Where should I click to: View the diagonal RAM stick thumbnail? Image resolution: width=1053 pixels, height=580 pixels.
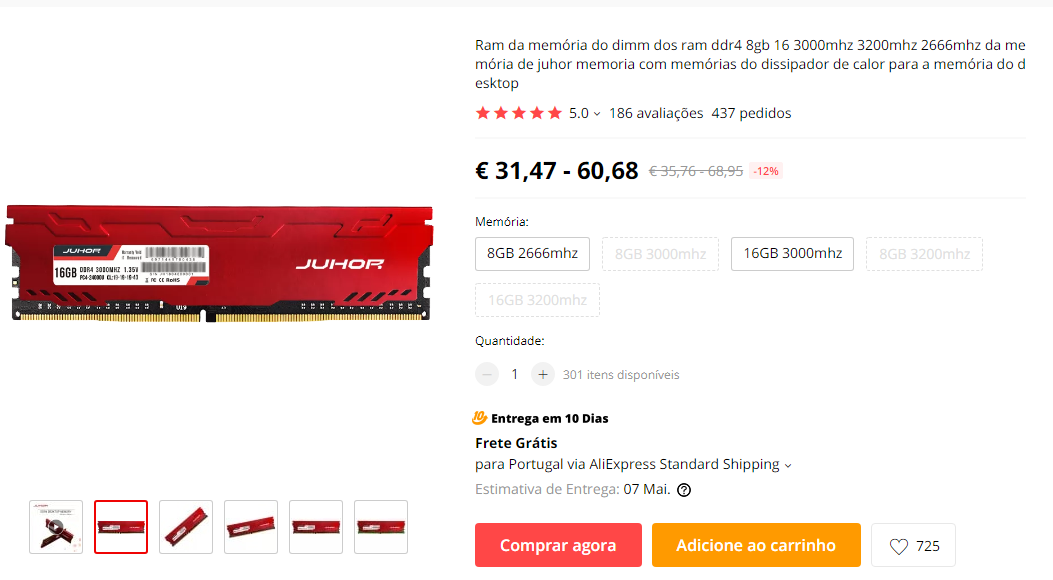186,527
